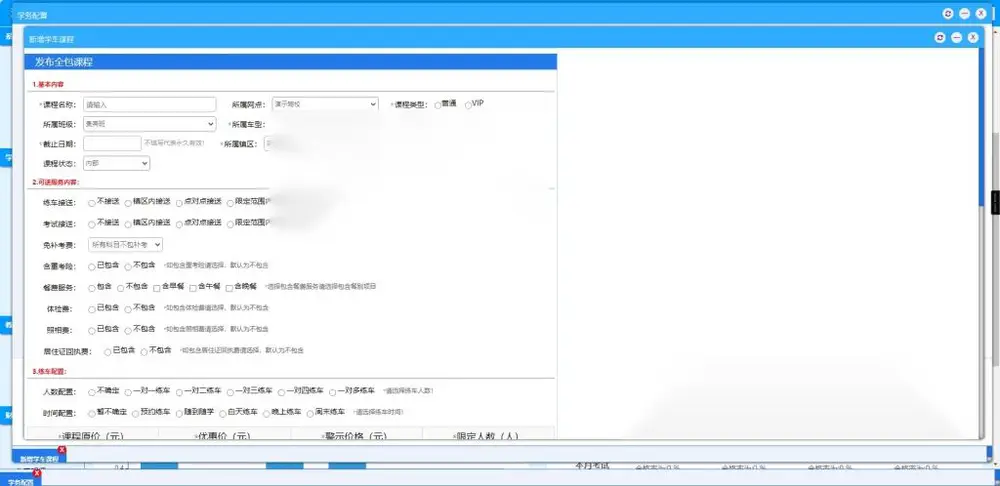Select 普通 as 课程类型
Viewport: 1000px width, 486px height.
tap(438, 105)
